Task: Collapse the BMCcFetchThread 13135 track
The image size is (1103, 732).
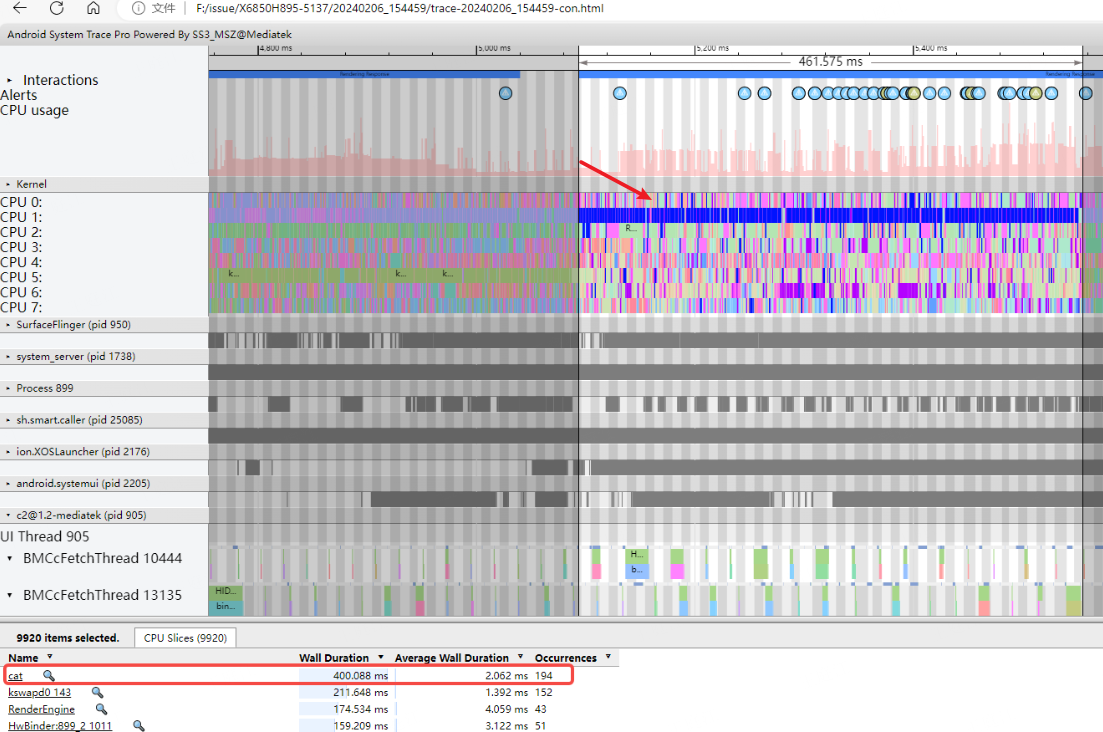Action: (x=10, y=596)
